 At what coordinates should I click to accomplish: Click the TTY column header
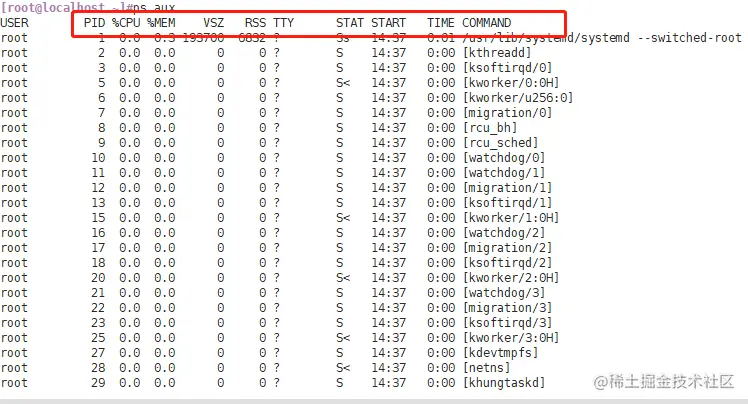(283, 23)
